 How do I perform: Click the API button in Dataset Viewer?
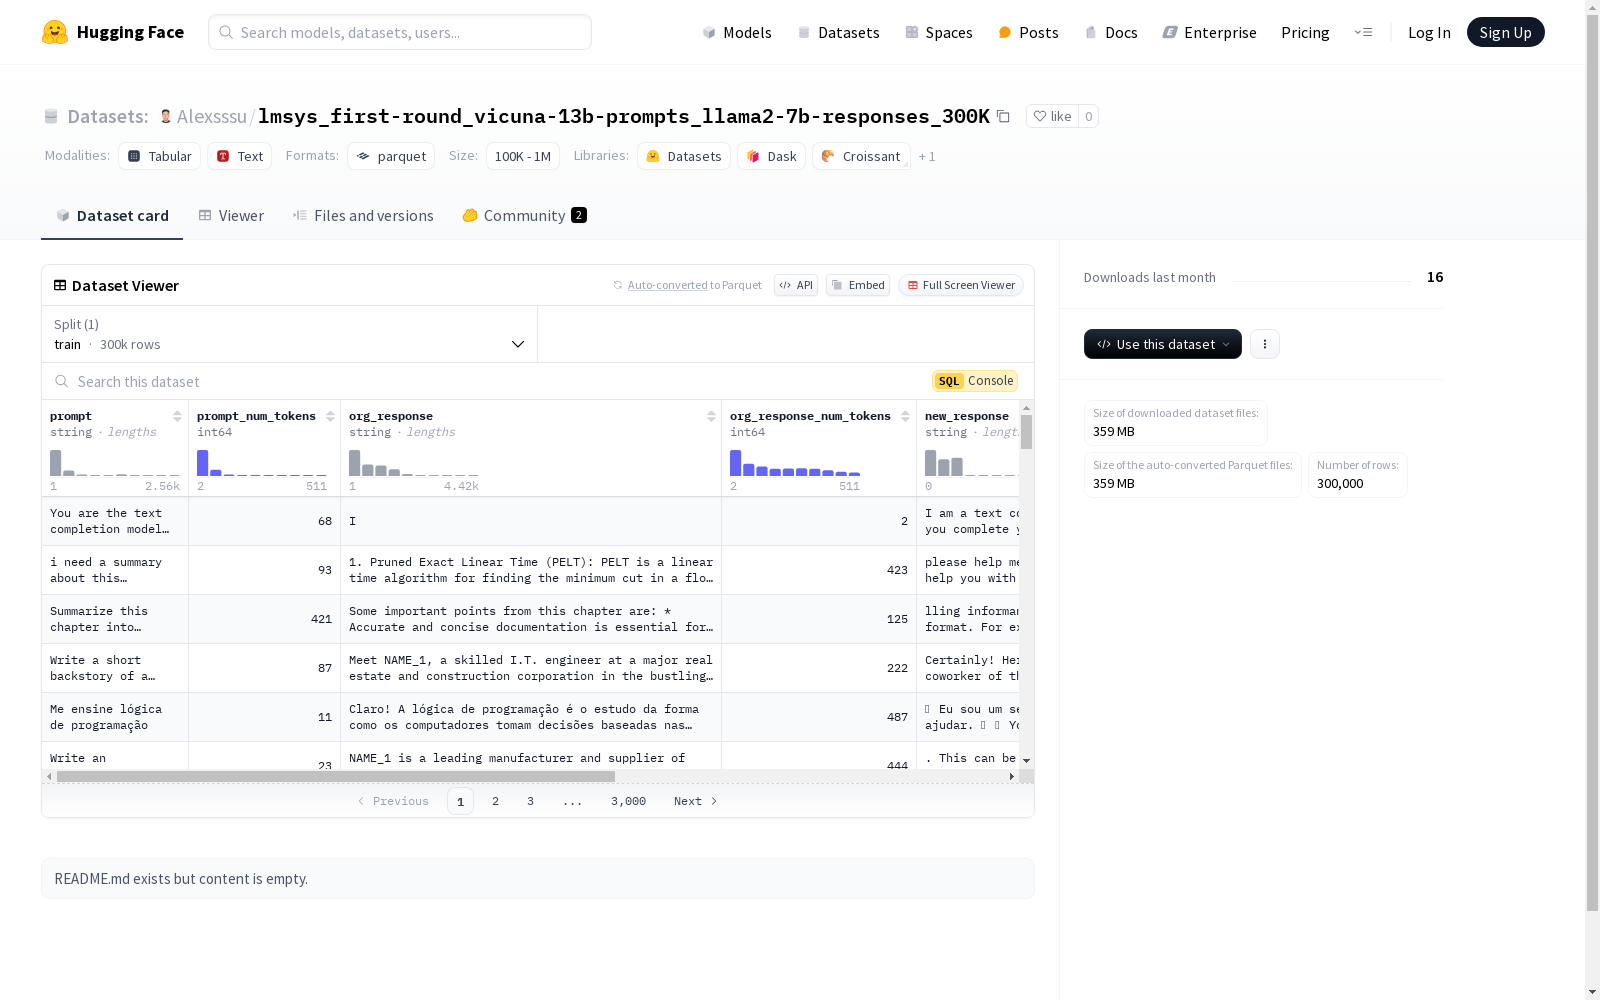(796, 285)
